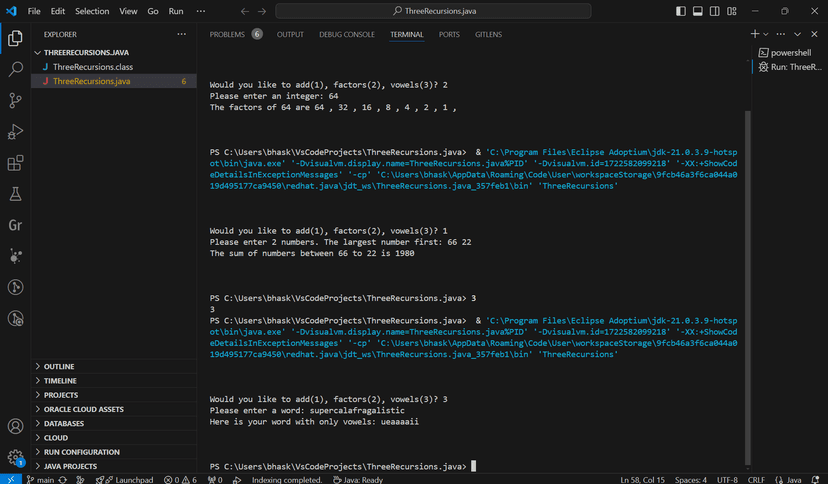Open terminal panel more actions ellipsis
The image size is (828, 484).
pos(780,34)
